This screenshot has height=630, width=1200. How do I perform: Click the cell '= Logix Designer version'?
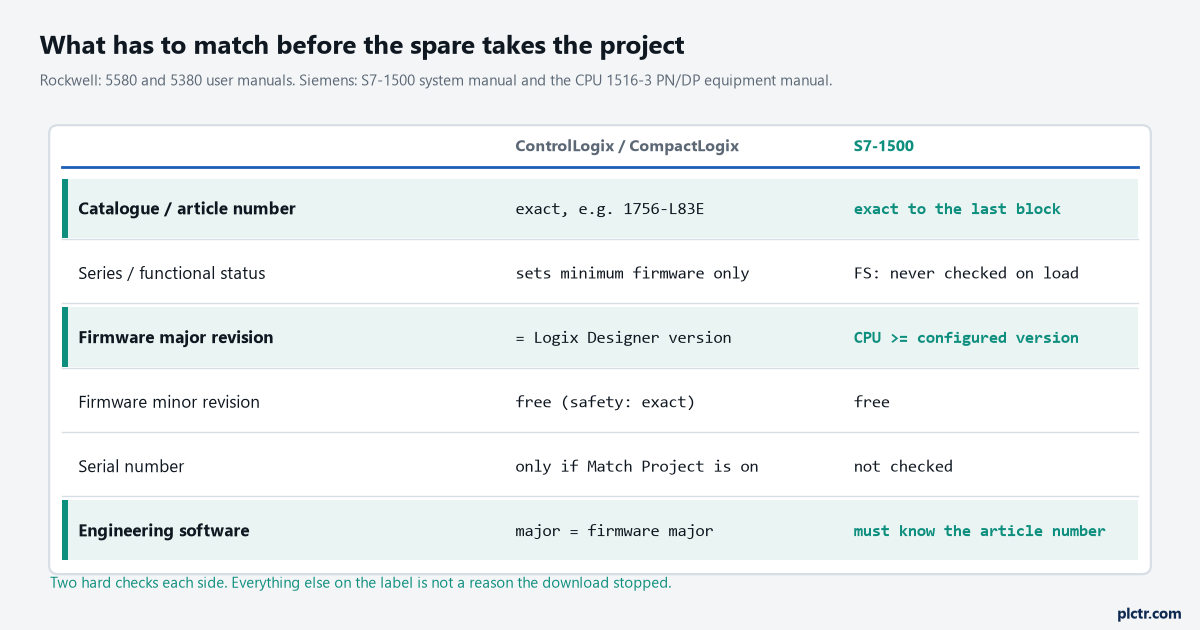[623, 338]
